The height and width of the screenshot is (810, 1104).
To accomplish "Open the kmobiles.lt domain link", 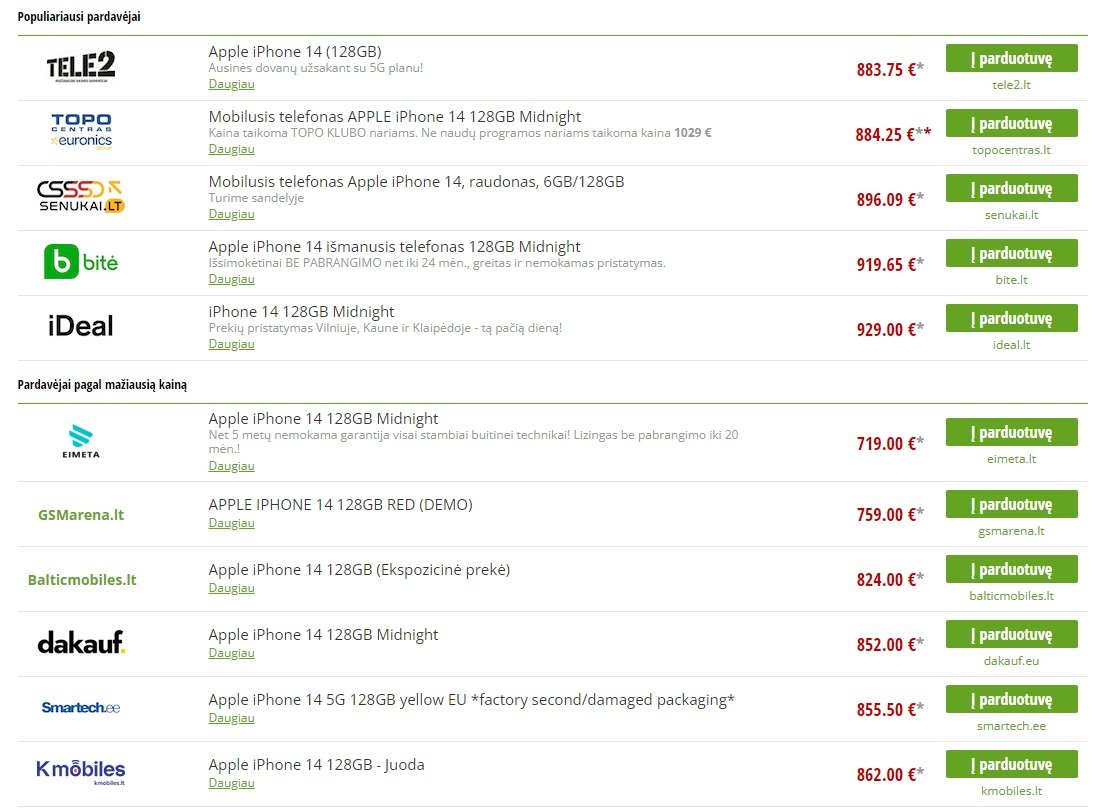I will click(1011, 790).
